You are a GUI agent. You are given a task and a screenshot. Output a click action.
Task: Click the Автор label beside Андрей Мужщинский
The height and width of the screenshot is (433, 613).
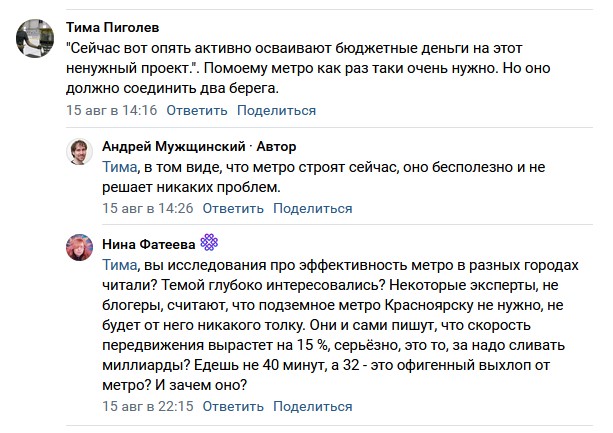276,146
